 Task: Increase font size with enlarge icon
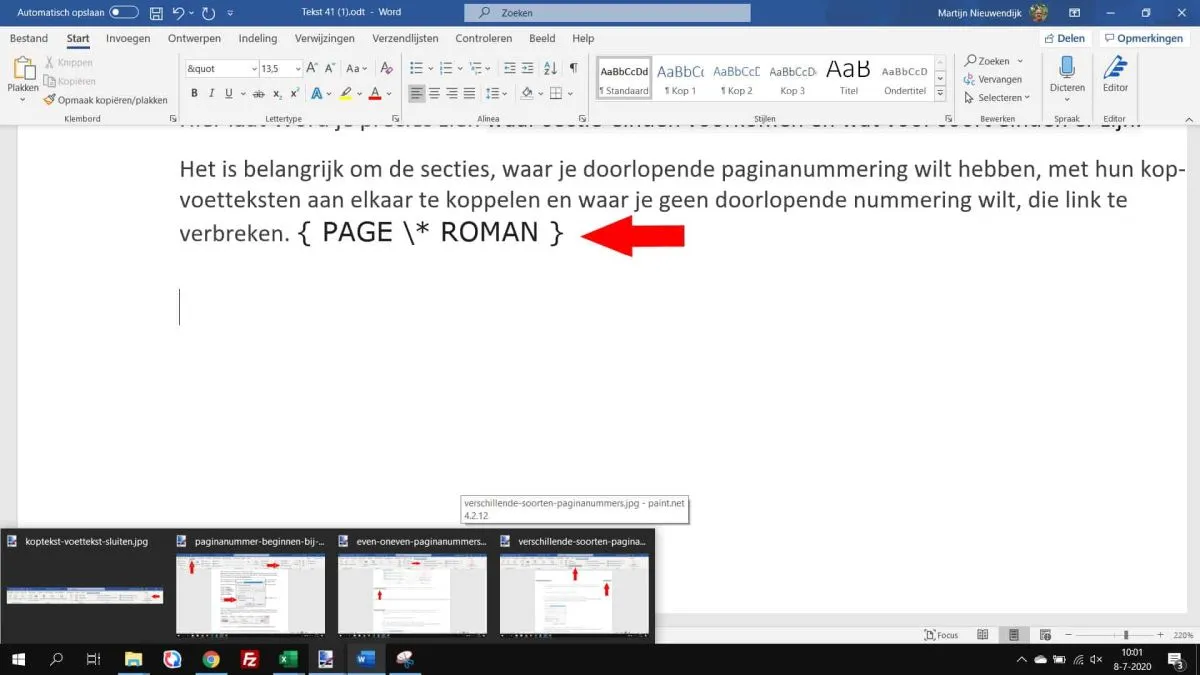click(x=313, y=68)
